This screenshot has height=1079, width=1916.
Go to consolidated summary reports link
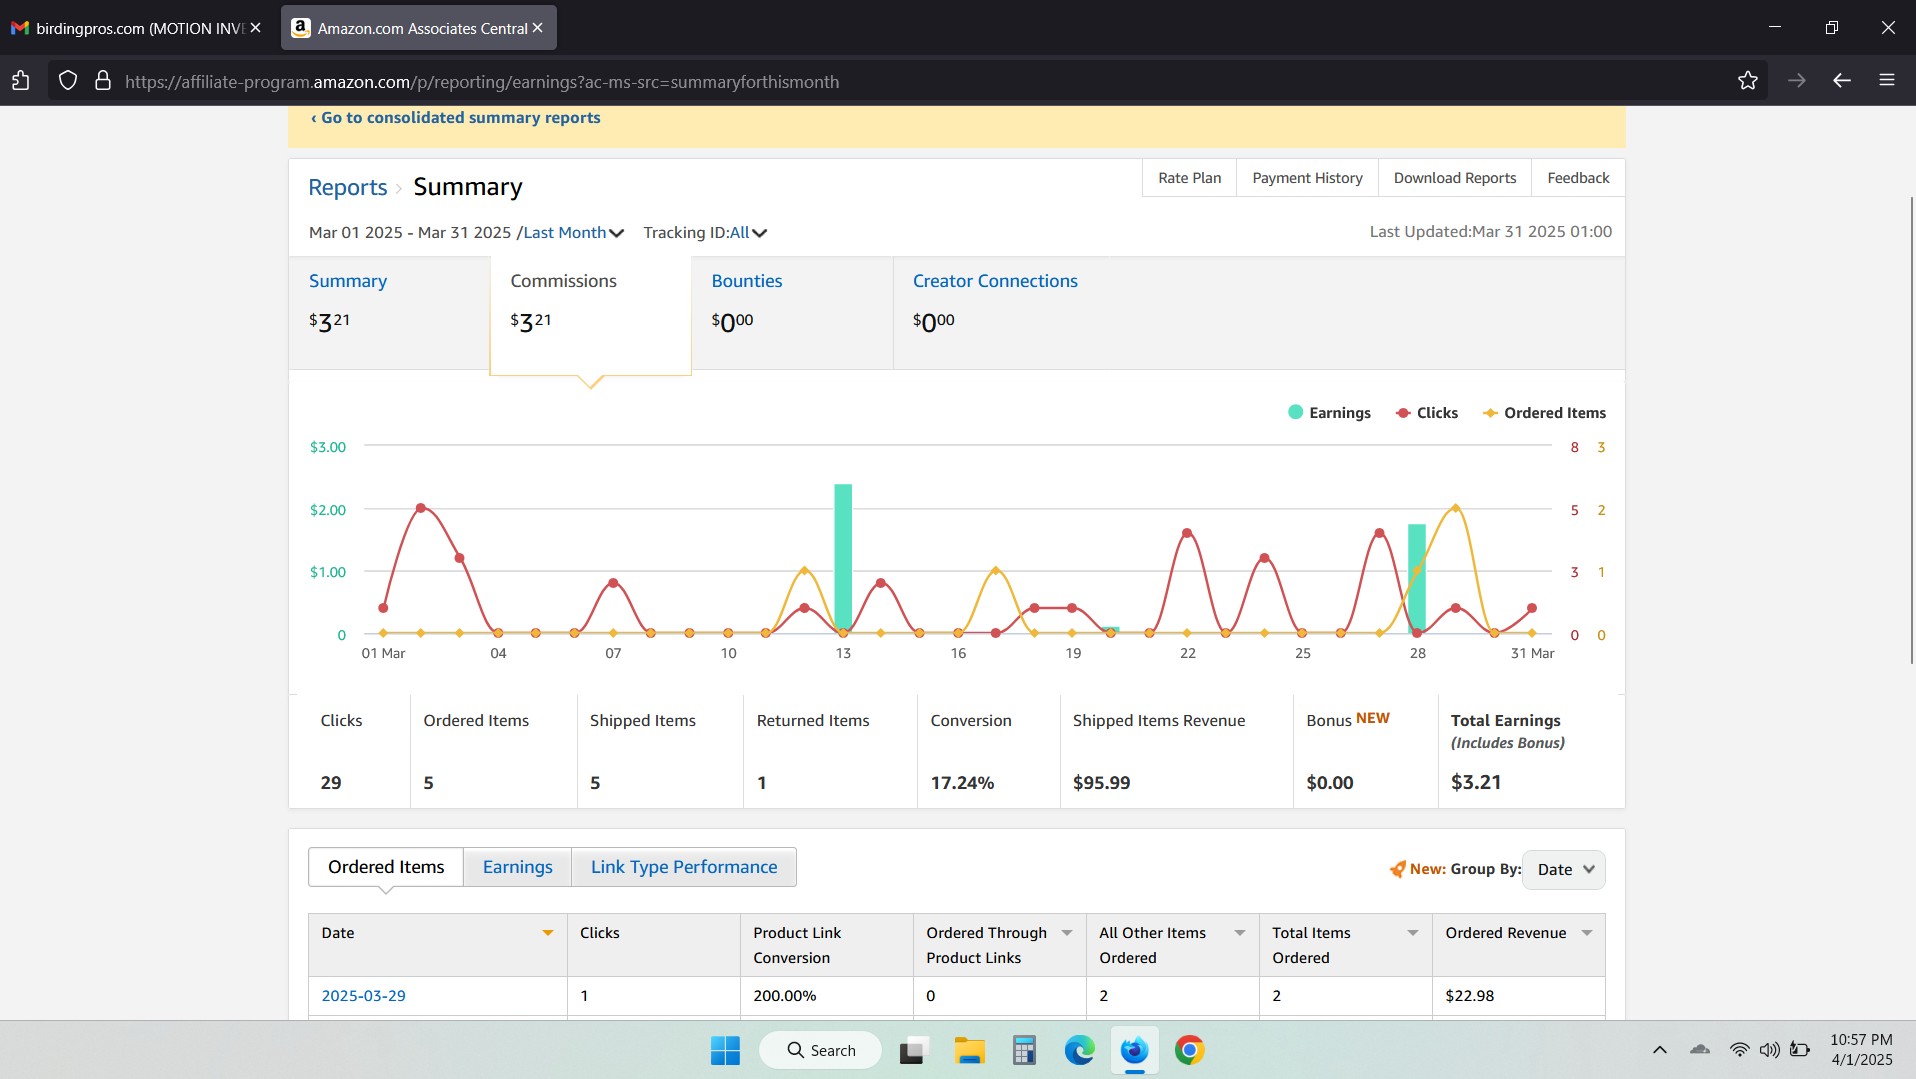[455, 118]
